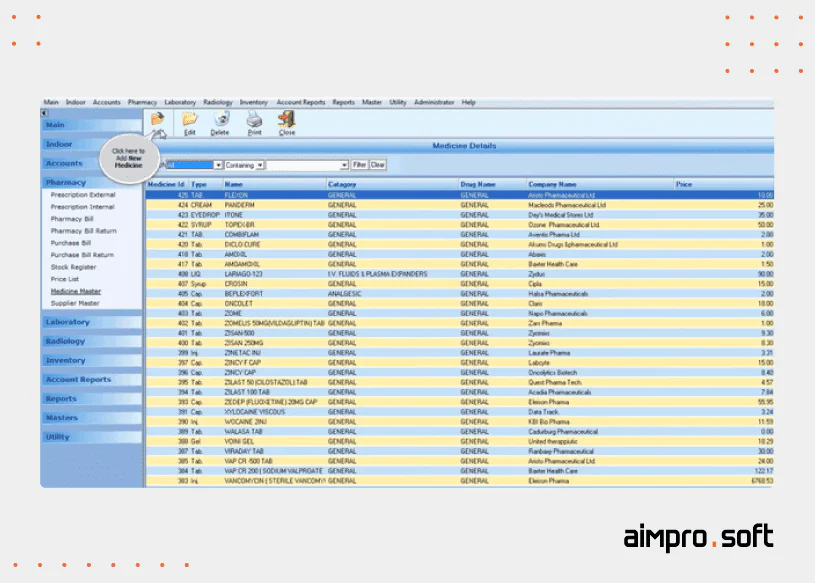The height and width of the screenshot is (583, 815).
Task: Click the Clear button
Action: (378, 165)
